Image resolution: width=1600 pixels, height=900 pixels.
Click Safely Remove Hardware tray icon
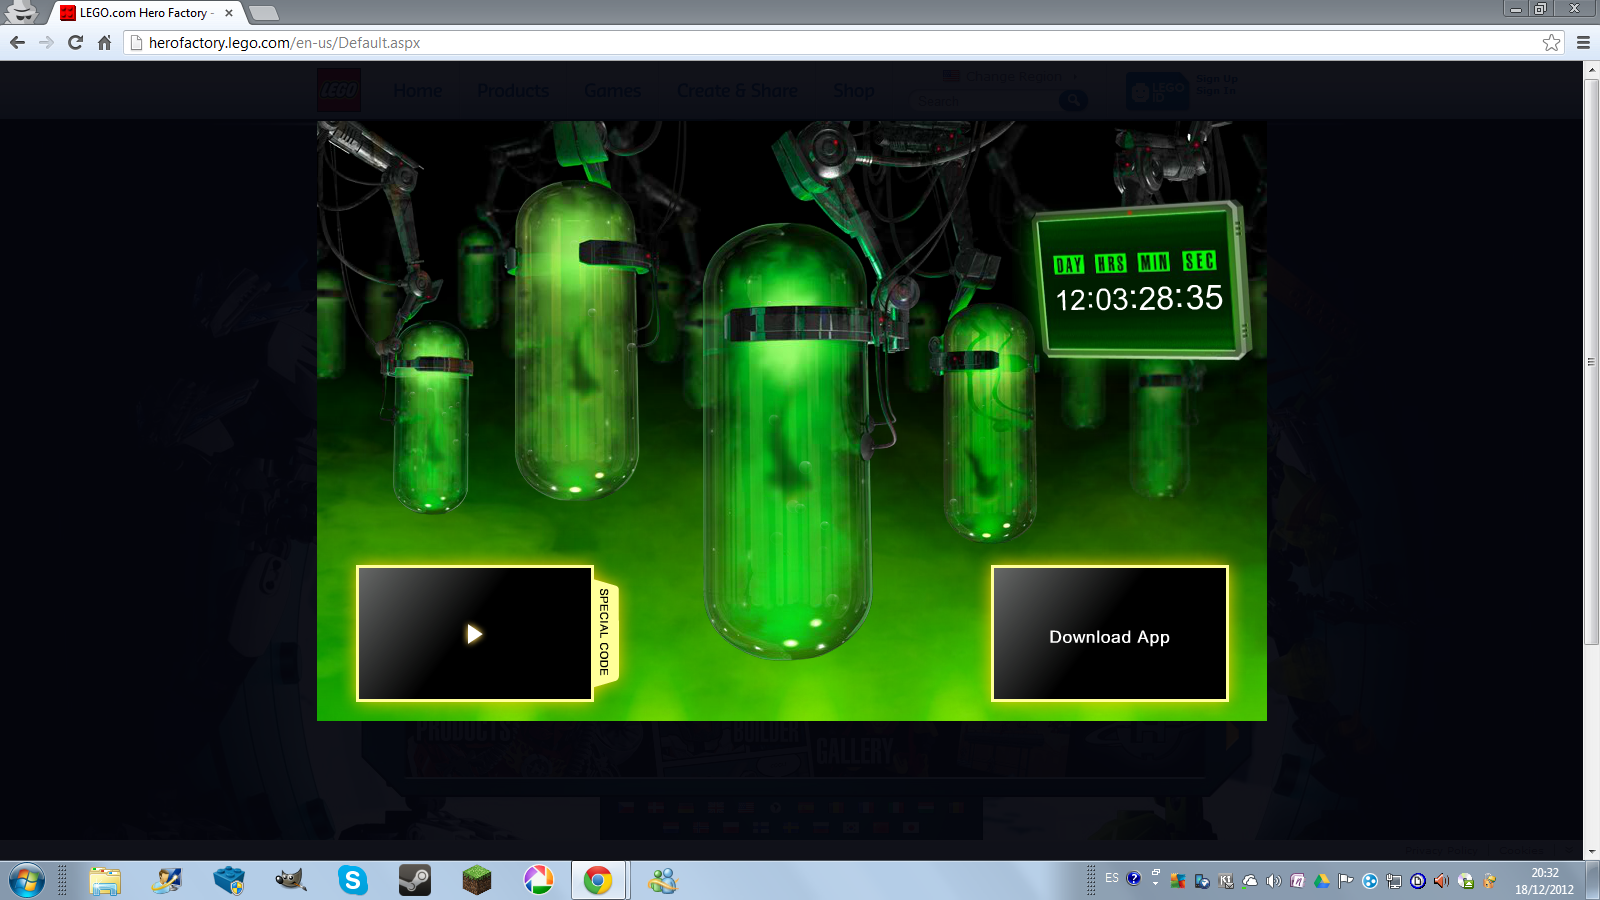tap(1466, 881)
